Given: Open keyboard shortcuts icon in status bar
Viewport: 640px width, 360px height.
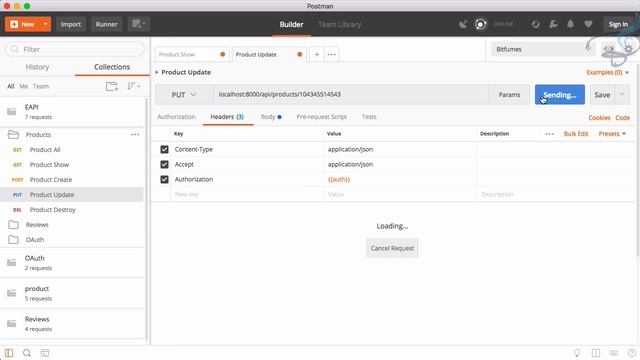Looking at the screenshot, I should pyautogui.click(x=613, y=353).
